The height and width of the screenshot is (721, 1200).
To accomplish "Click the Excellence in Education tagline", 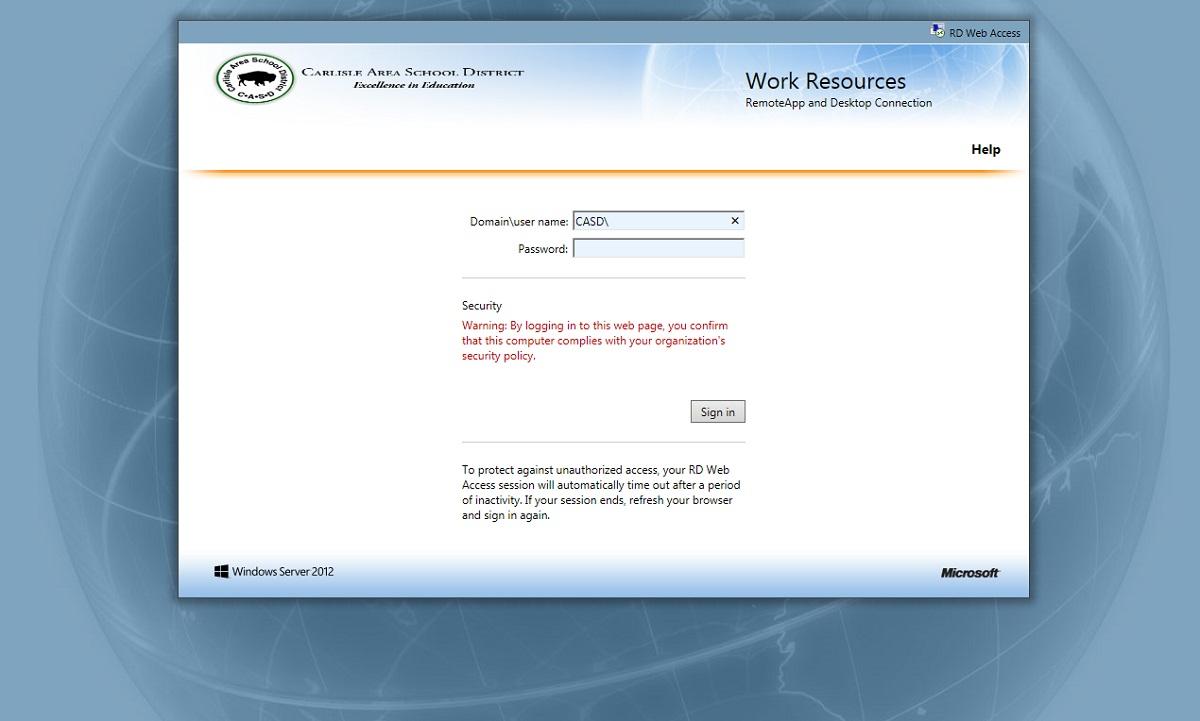I will [x=413, y=85].
